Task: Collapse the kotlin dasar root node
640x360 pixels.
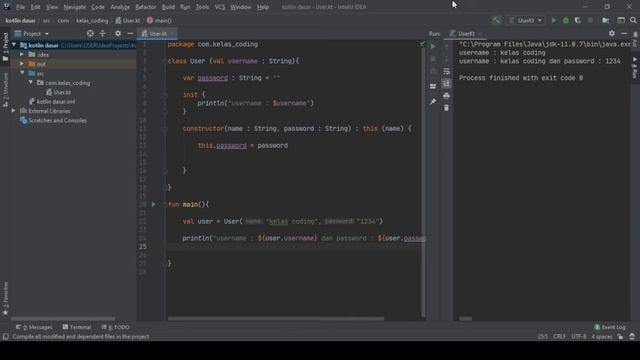Action: (14, 45)
